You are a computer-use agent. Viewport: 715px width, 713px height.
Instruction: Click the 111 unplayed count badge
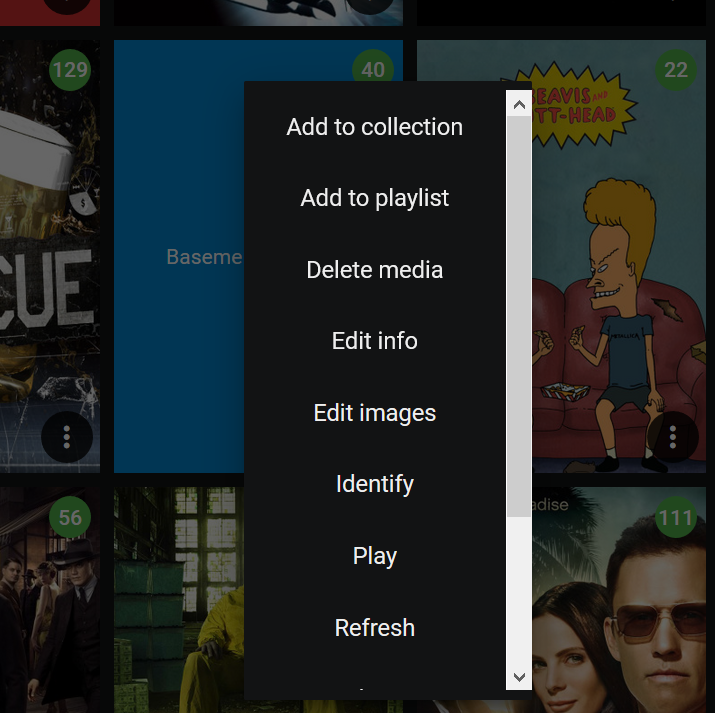coord(676,517)
